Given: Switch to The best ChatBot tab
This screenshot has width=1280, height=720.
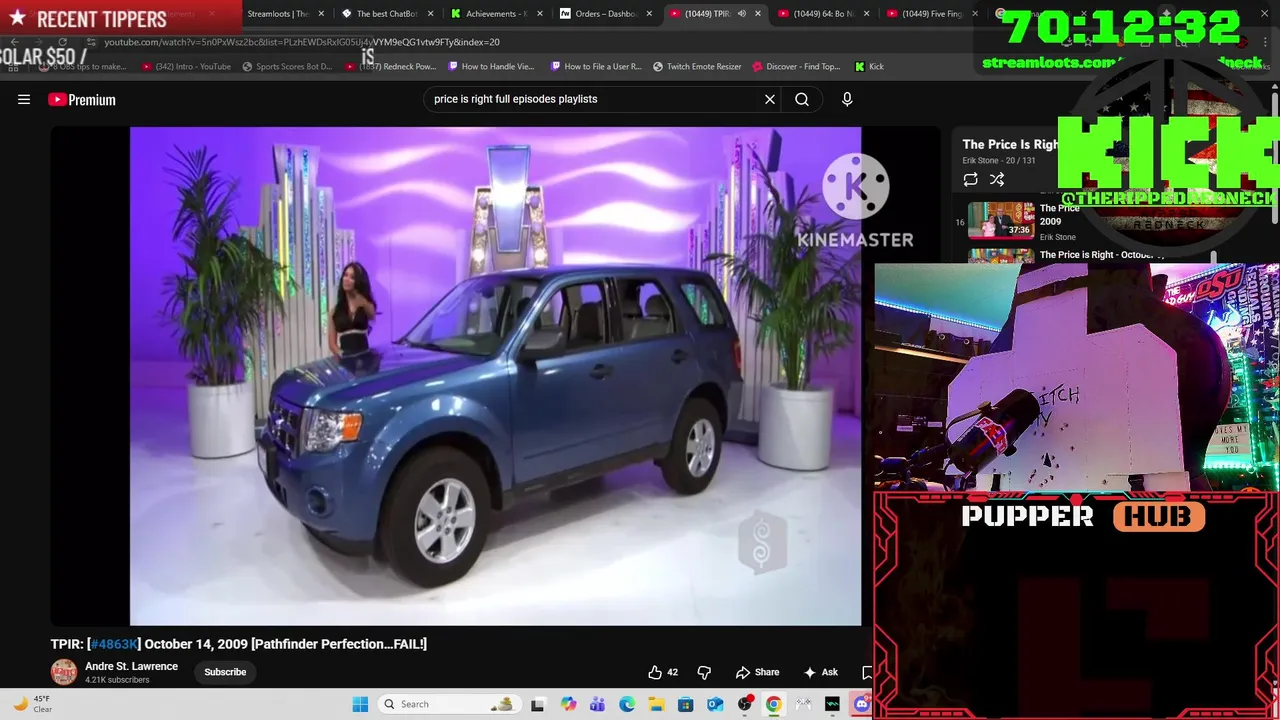Looking at the screenshot, I should 386,14.
